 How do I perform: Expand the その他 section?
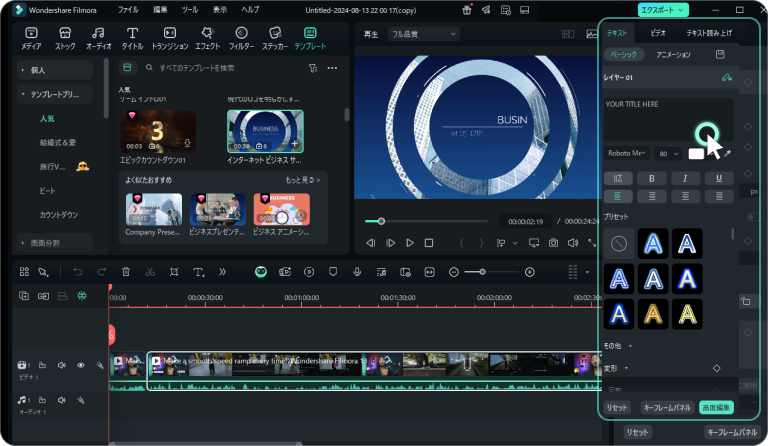(x=630, y=346)
